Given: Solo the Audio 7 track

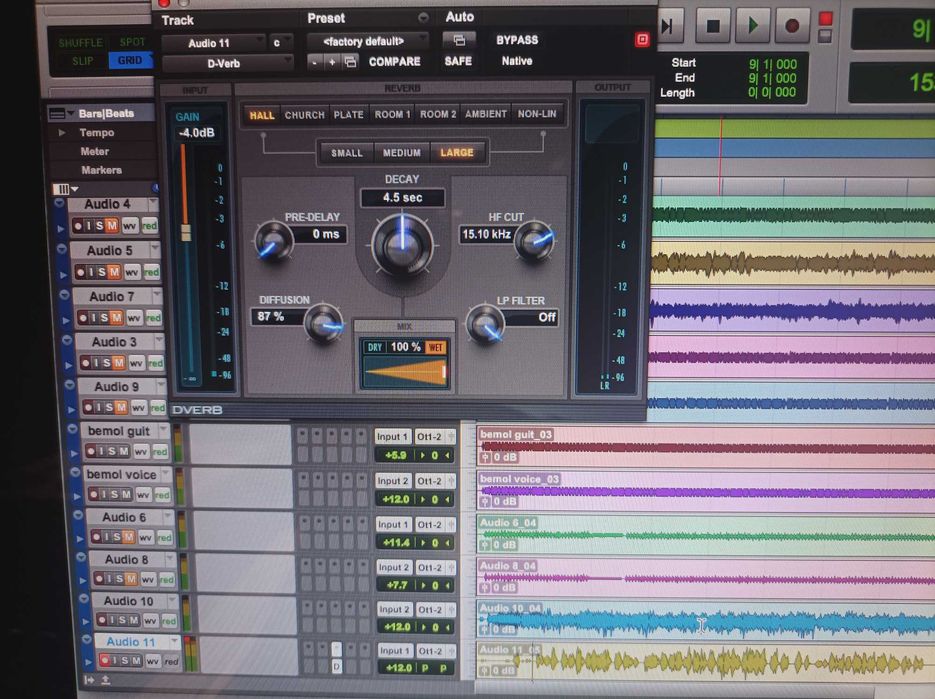Looking at the screenshot, I should coord(104,318).
